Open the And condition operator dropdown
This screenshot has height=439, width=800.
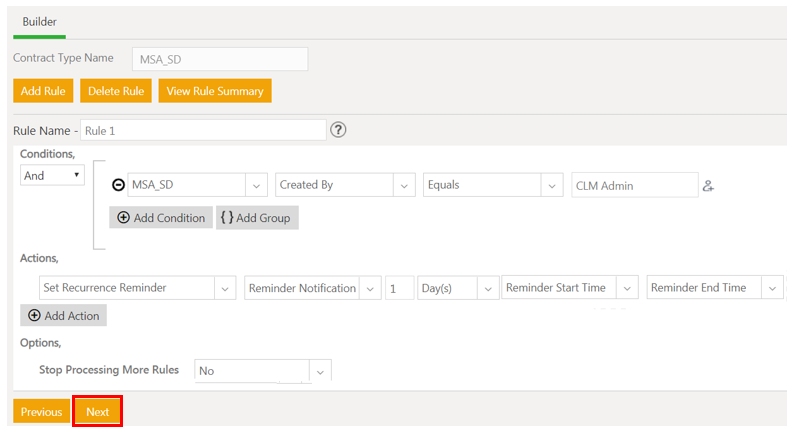[x=52, y=175]
